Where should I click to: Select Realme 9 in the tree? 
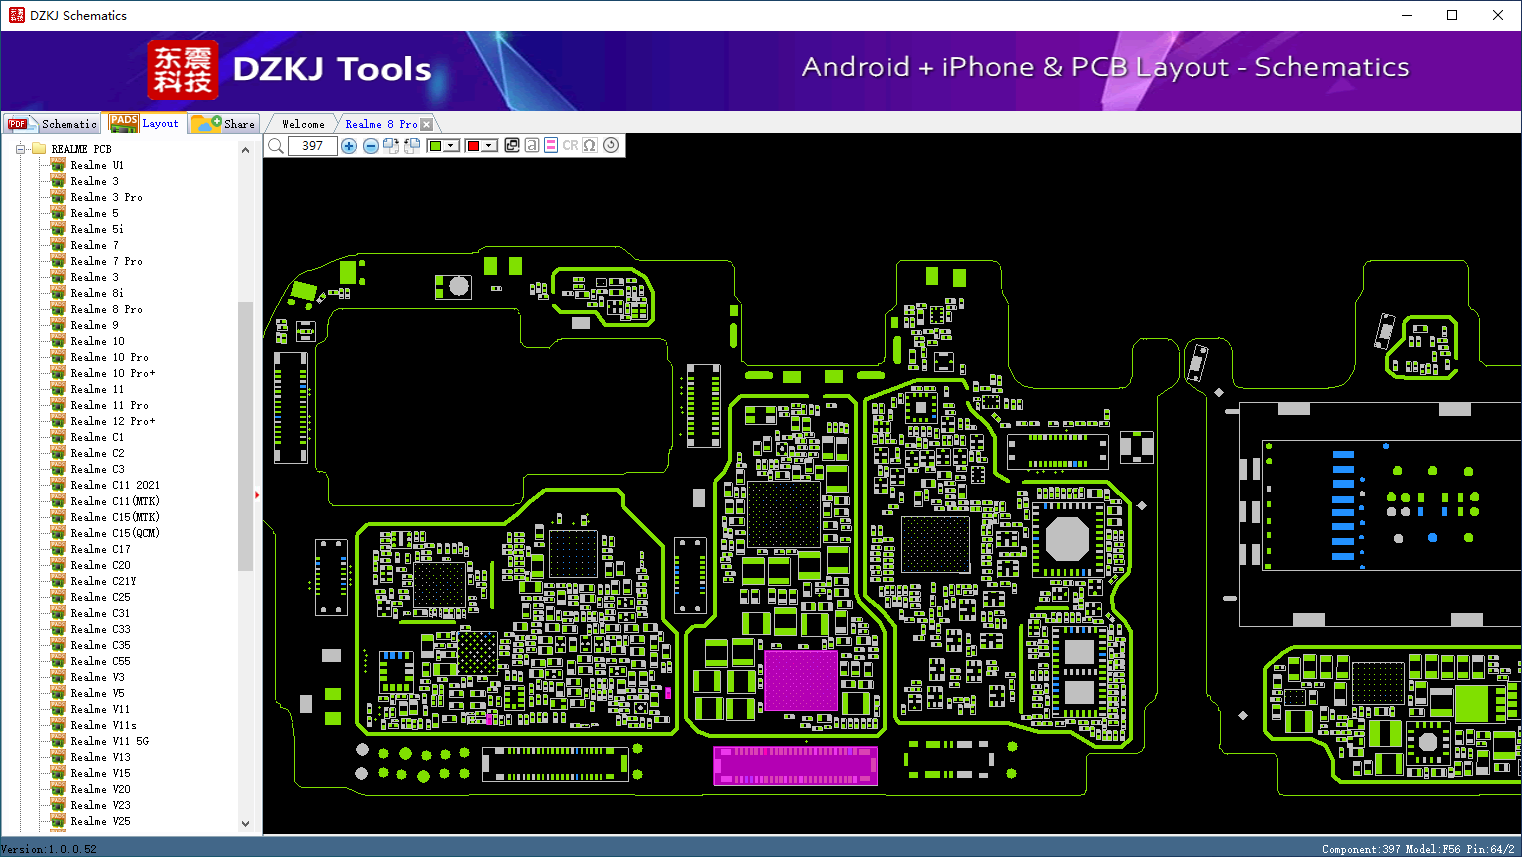pos(94,325)
